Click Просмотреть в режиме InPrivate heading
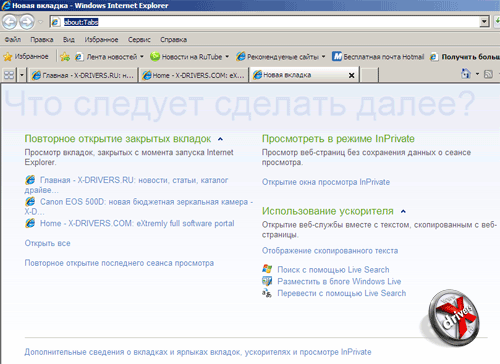 (338, 139)
